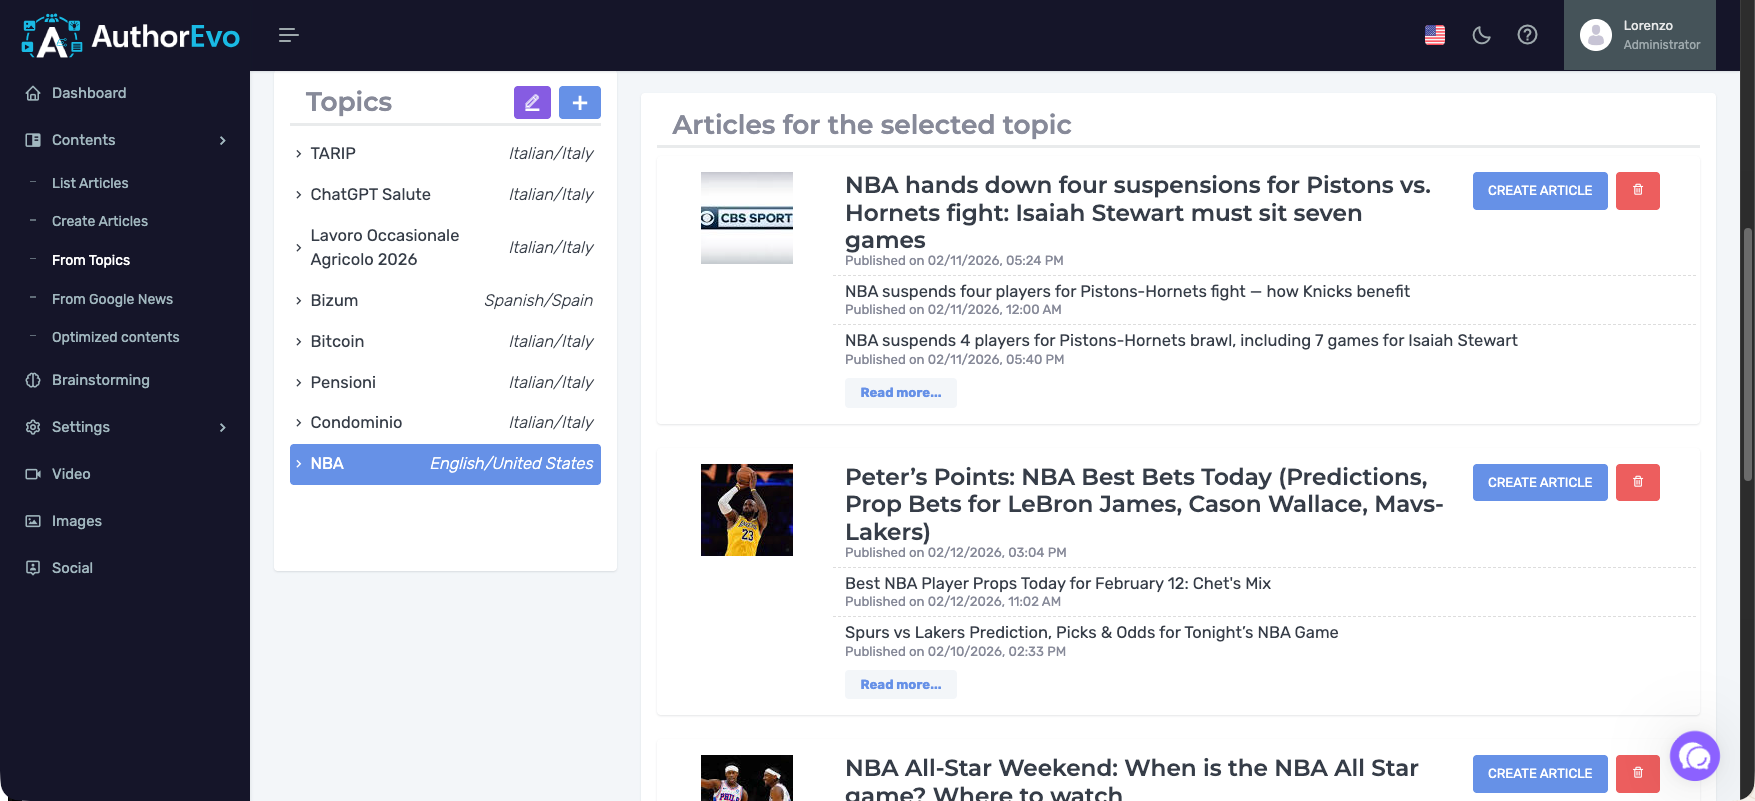The height and width of the screenshot is (801, 1755).
Task: Open Optimized contents
Action: pyautogui.click(x=116, y=337)
